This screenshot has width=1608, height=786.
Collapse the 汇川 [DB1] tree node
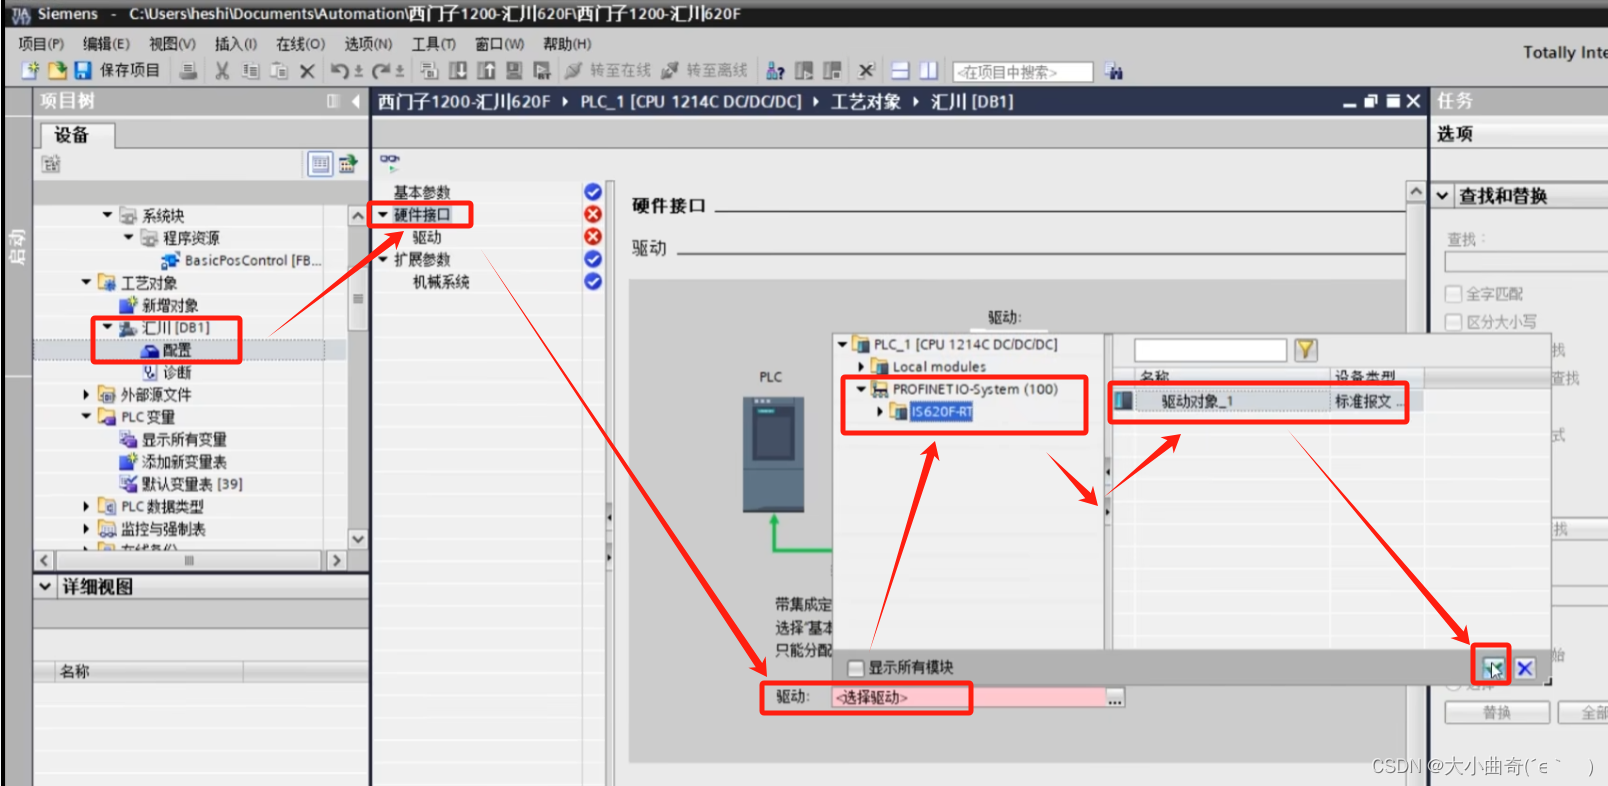(x=107, y=327)
